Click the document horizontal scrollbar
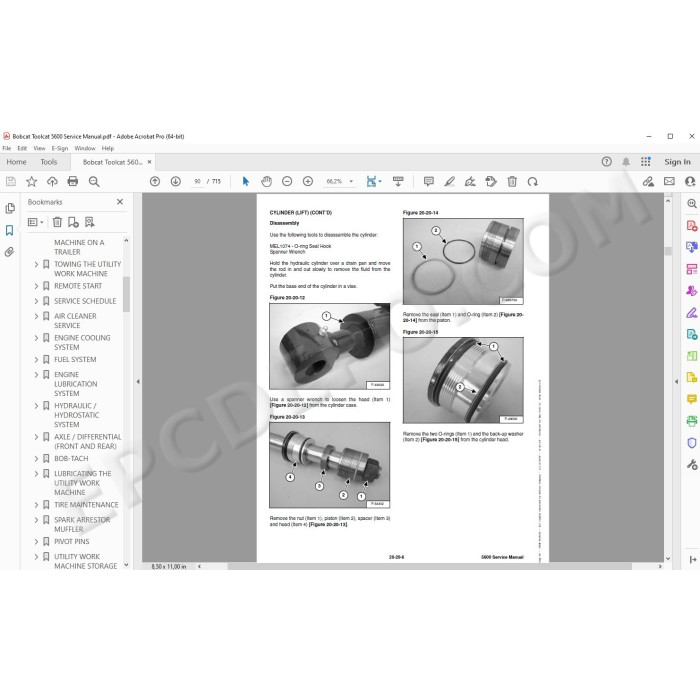Screen dimensions: 700x700 click(x=429, y=566)
